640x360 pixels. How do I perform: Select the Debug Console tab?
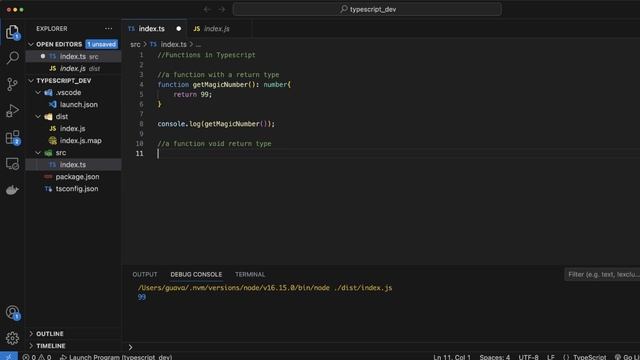coord(196,274)
